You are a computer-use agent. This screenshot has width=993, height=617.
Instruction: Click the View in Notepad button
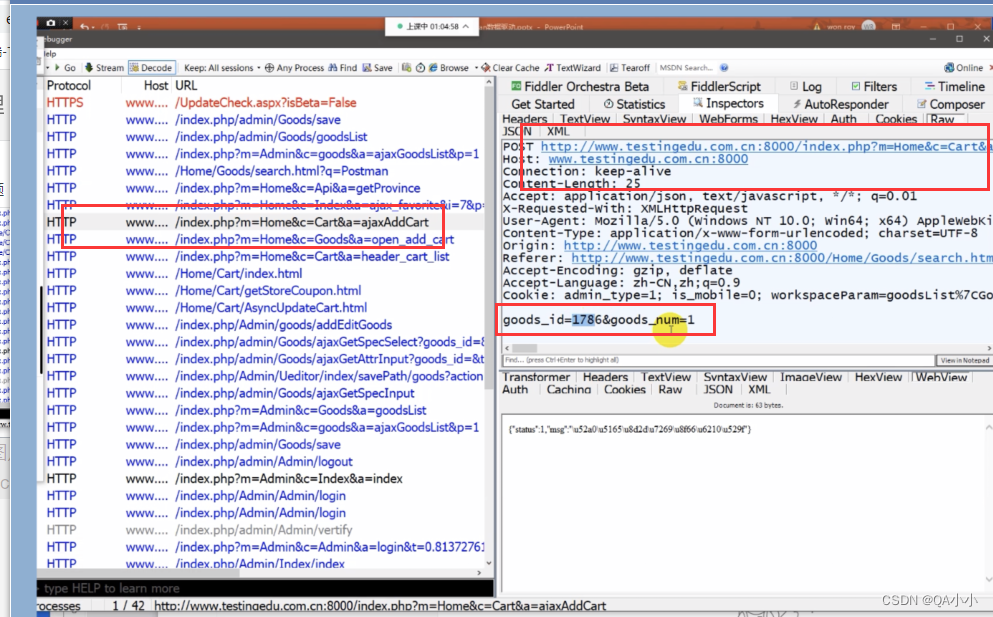964,360
